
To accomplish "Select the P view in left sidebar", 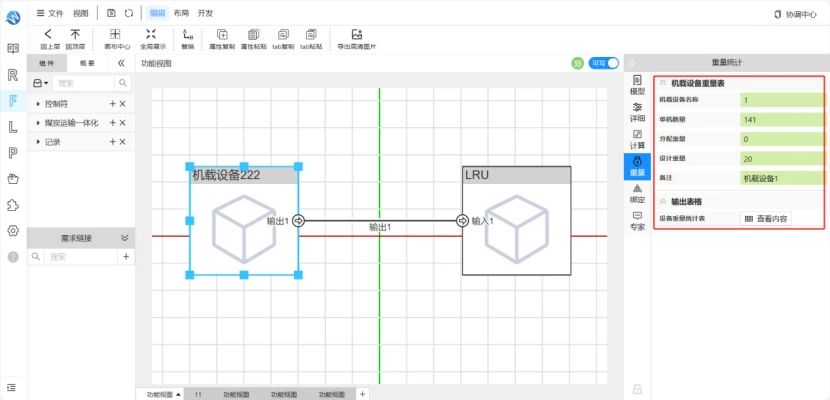I will [x=13, y=153].
